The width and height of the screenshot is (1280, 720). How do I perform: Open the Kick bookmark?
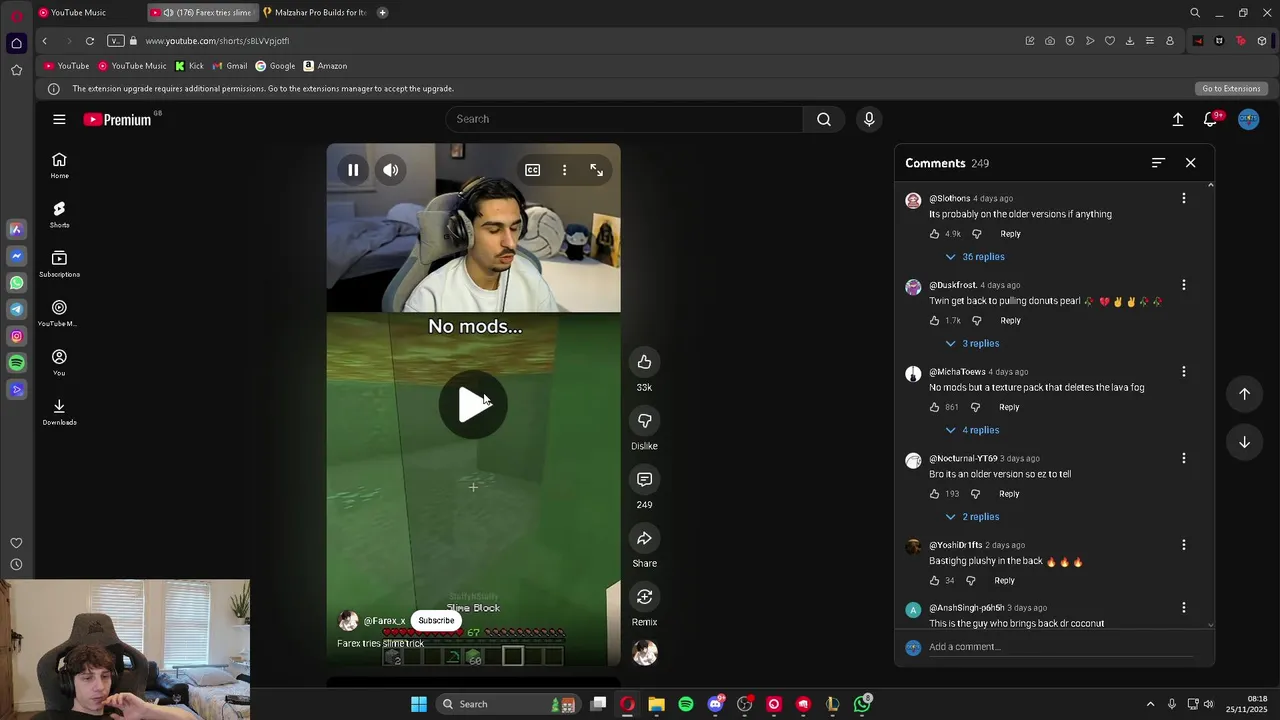[x=189, y=66]
